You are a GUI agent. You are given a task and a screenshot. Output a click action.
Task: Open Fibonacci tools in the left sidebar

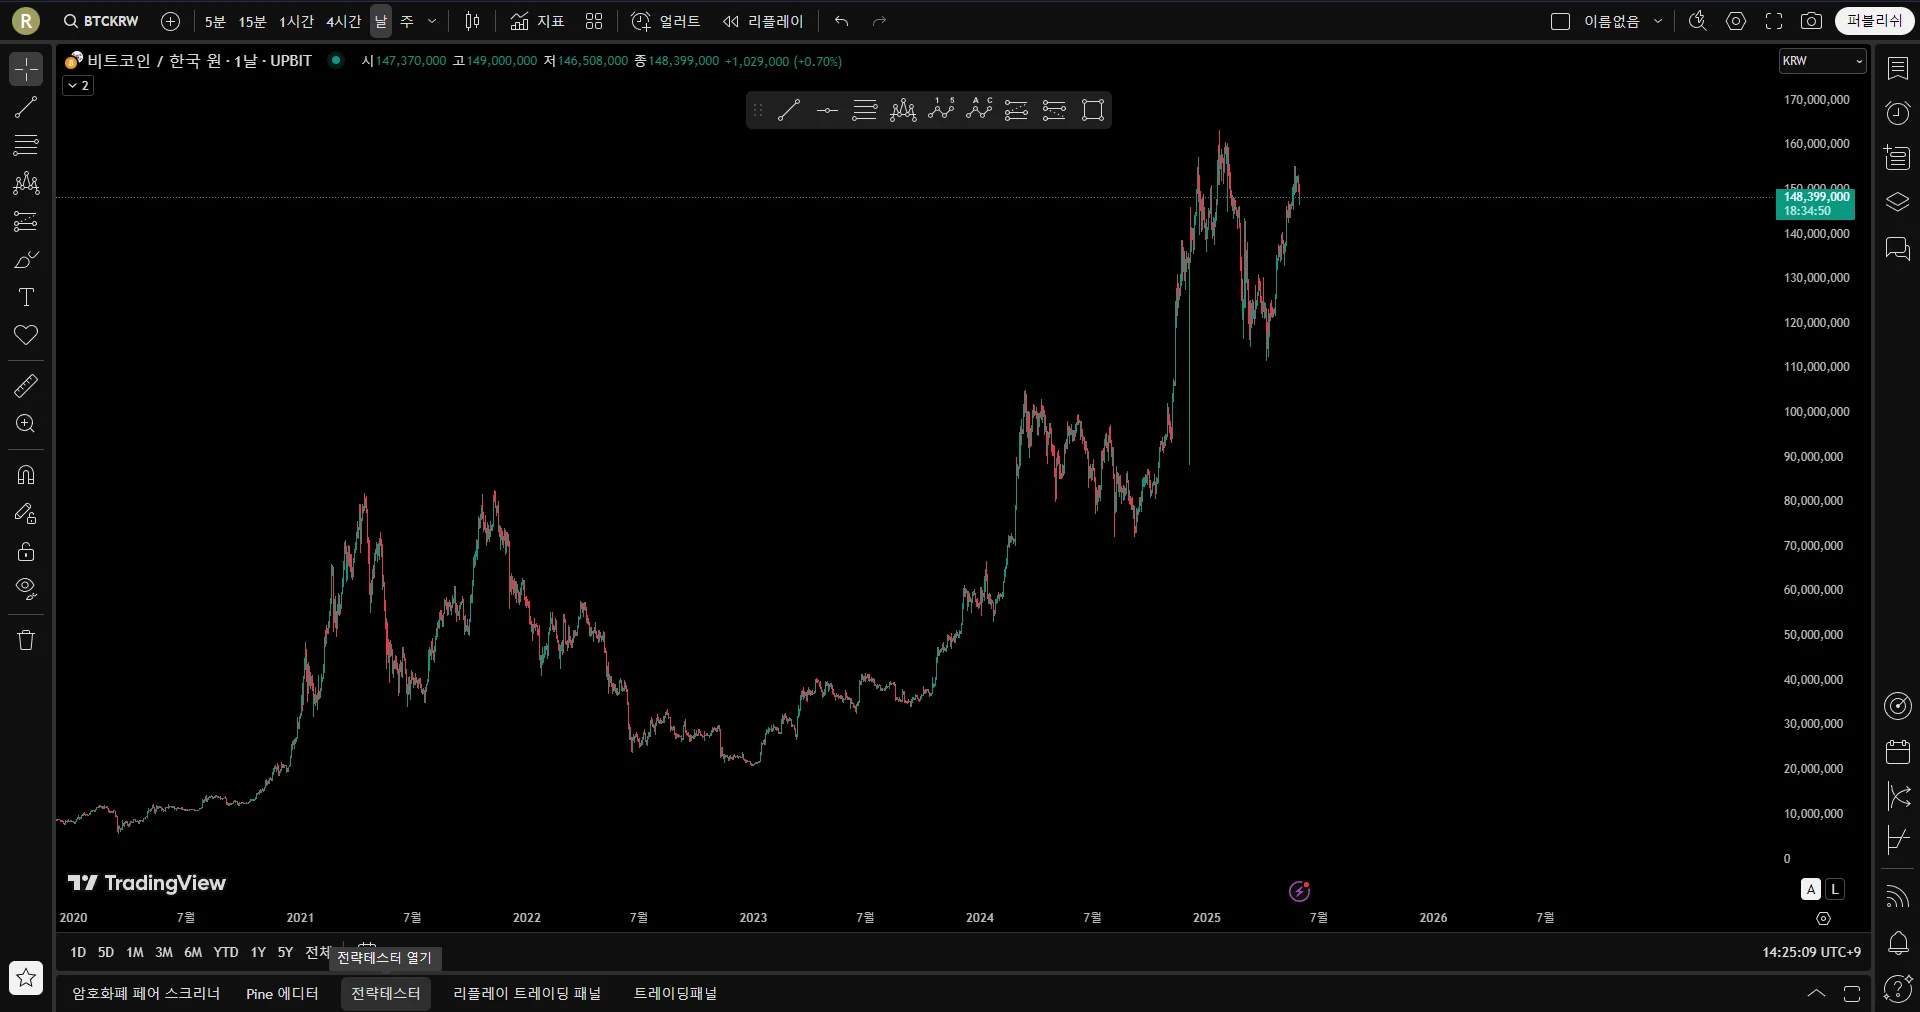point(26,145)
